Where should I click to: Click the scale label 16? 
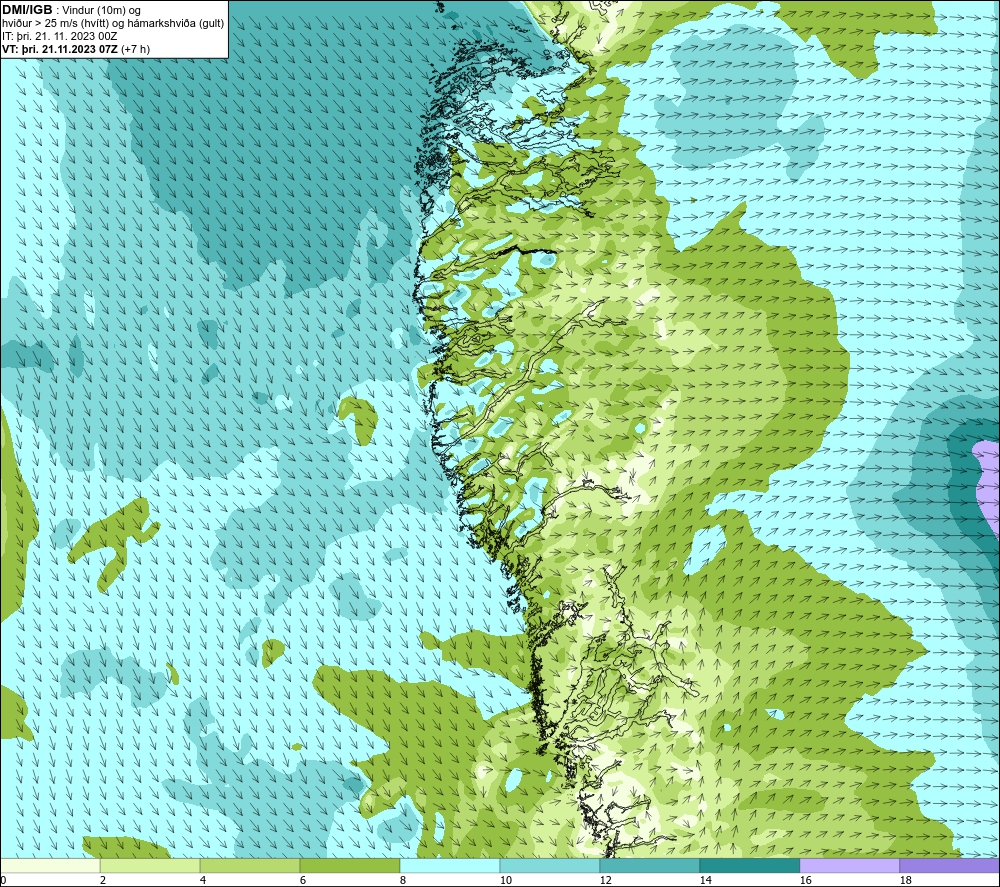pos(805,880)
